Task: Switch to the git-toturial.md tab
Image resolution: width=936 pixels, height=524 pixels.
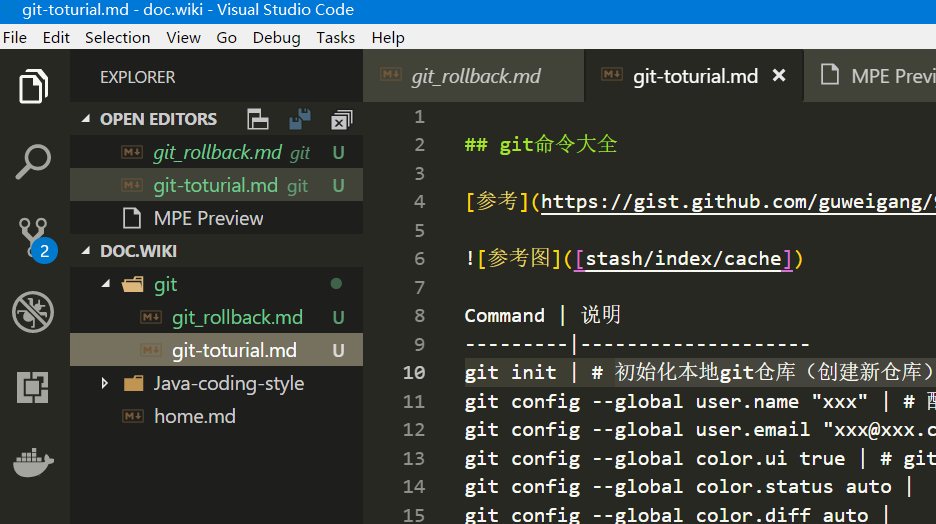Action: [694, 76]
